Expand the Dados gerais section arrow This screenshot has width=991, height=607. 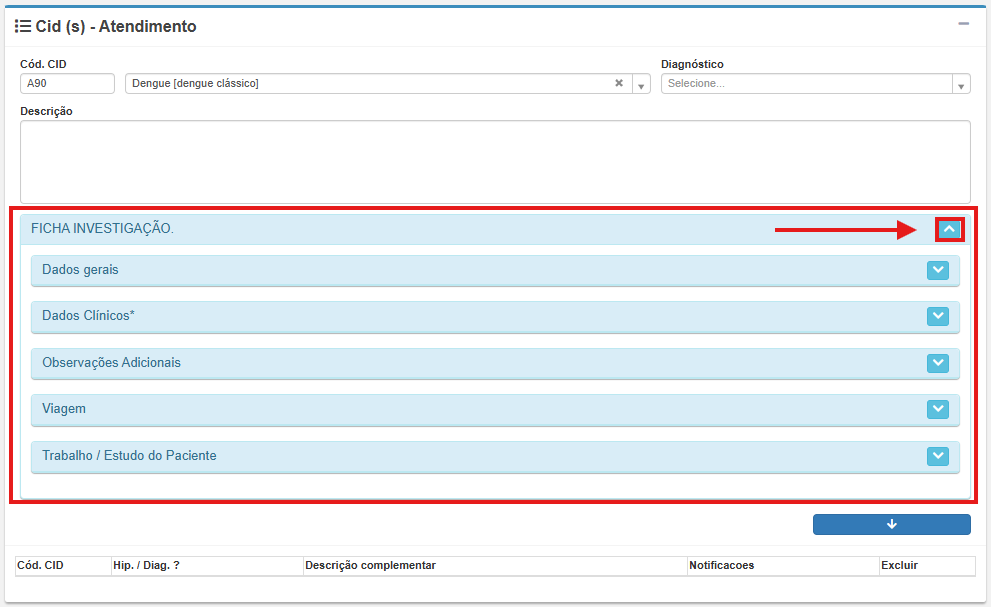937,270
